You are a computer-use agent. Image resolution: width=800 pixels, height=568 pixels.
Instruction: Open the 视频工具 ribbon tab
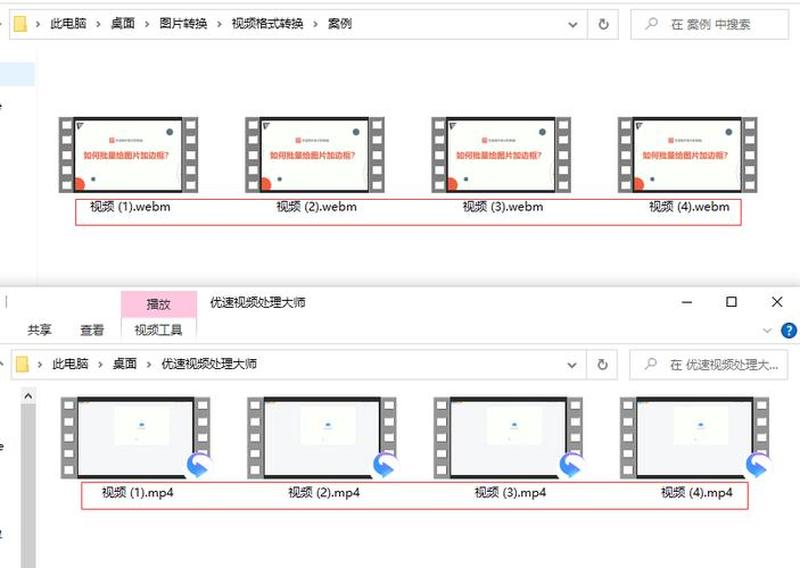tap(158, 330)
